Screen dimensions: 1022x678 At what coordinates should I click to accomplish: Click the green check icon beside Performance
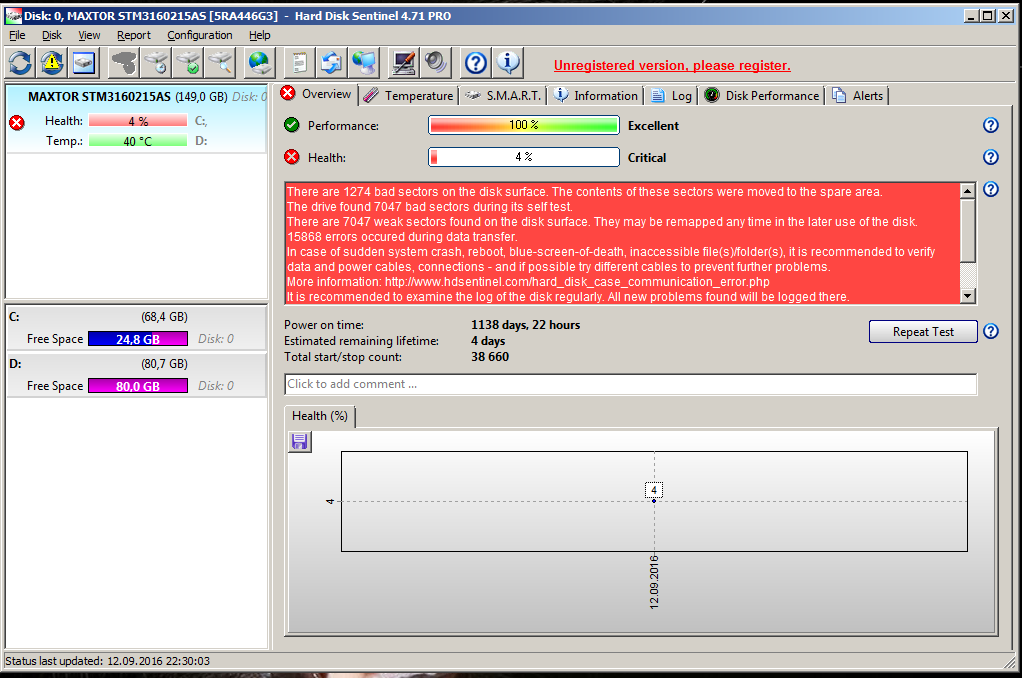(x=292, y=125)
